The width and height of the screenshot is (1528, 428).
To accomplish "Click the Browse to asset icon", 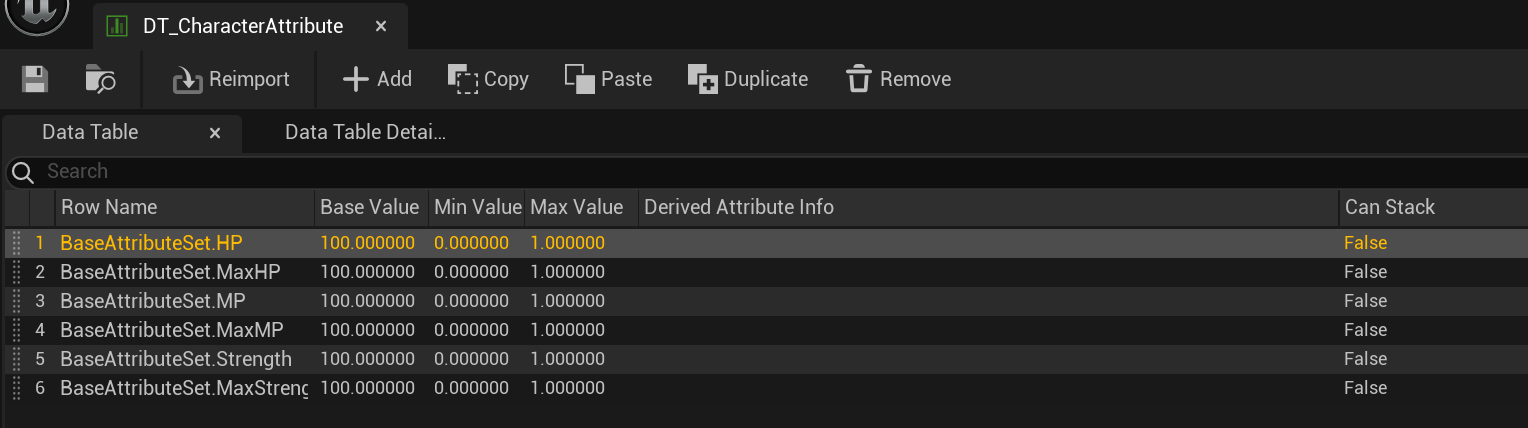I will (x=100, y=79).
